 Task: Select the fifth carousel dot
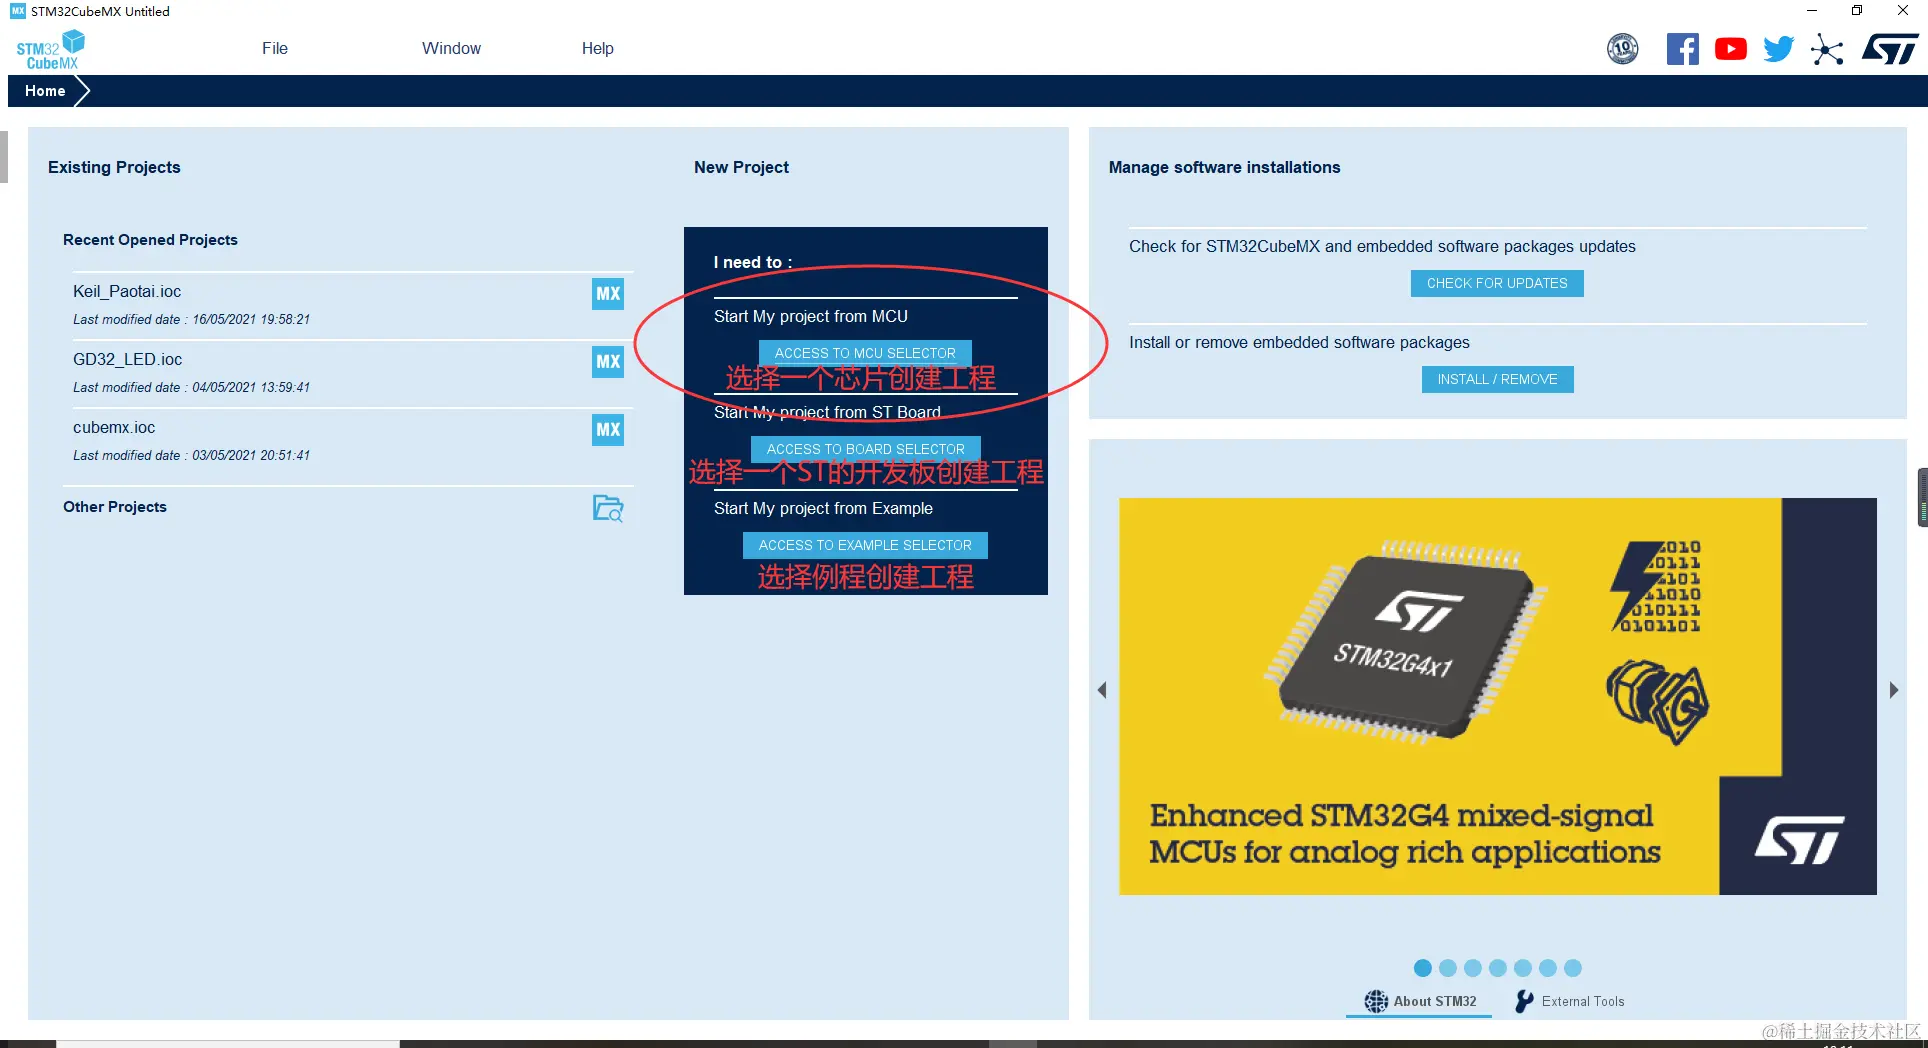tap(1522, 968)
